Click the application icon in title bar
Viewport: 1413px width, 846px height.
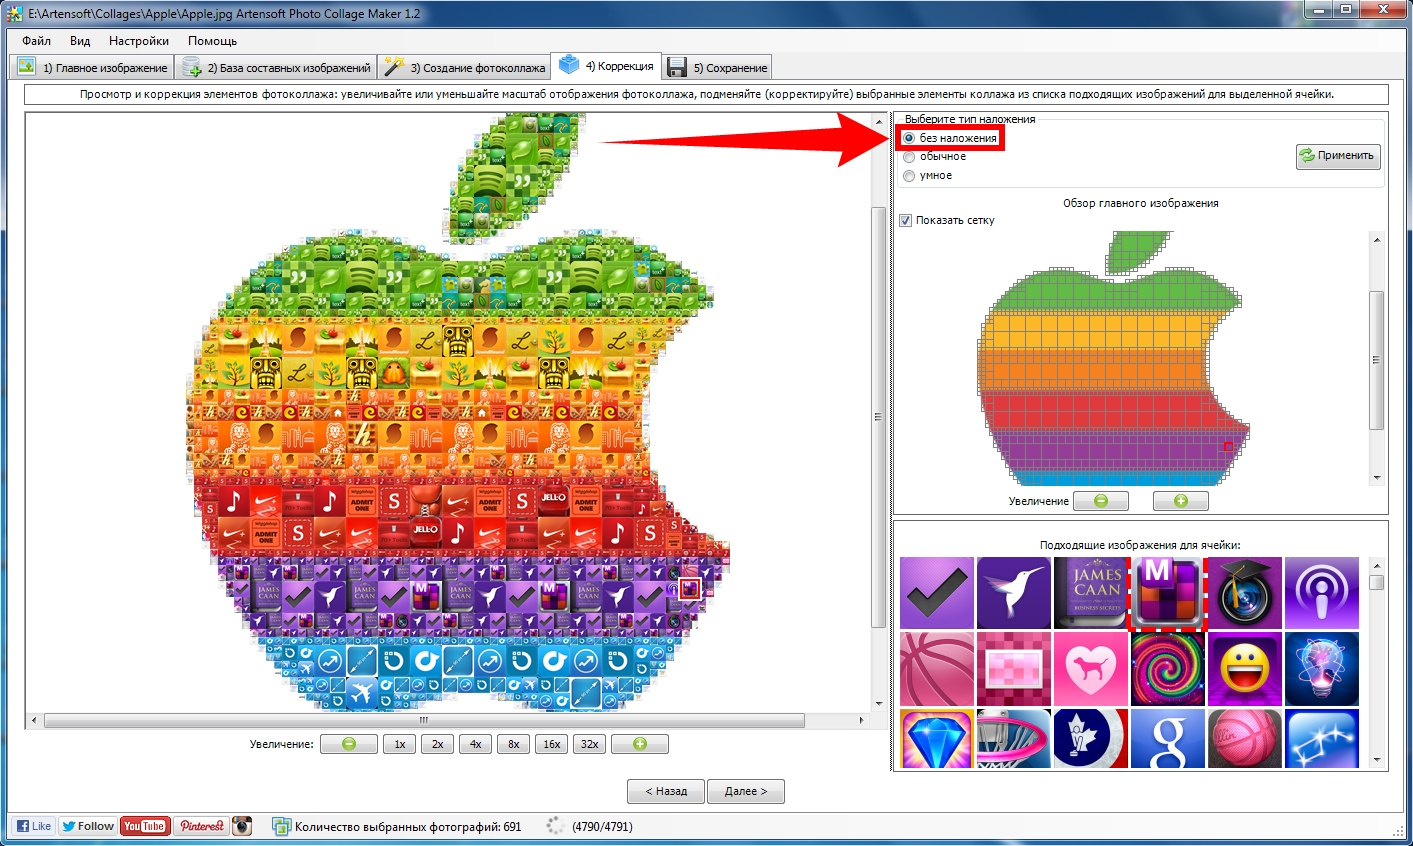tap(14, 14)
